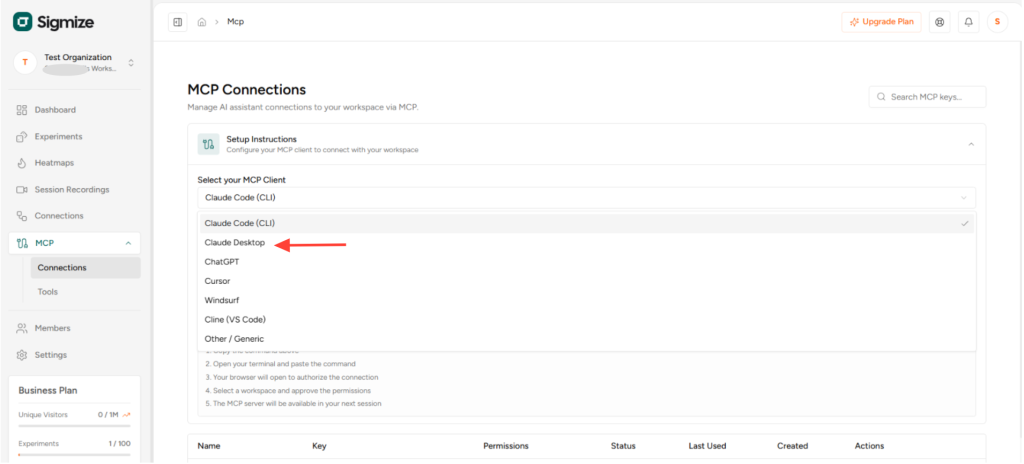Click the Created column header
This screenshot has height=464, width=1024.
click(792, 446)
